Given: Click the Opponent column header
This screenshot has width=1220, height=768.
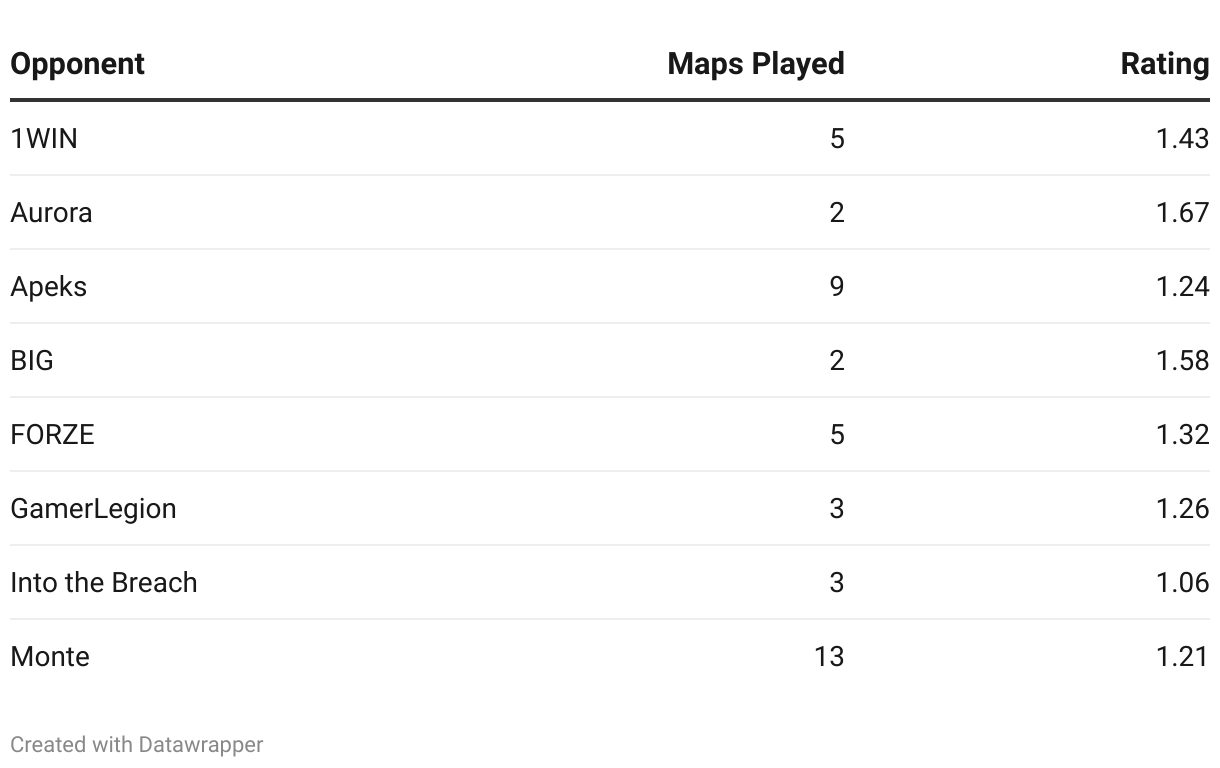Looking at the screenshot, I should coord(77,64).
